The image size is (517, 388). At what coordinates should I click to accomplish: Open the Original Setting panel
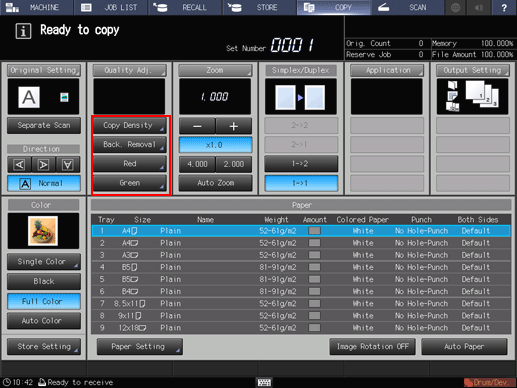(x=44, y=70)
